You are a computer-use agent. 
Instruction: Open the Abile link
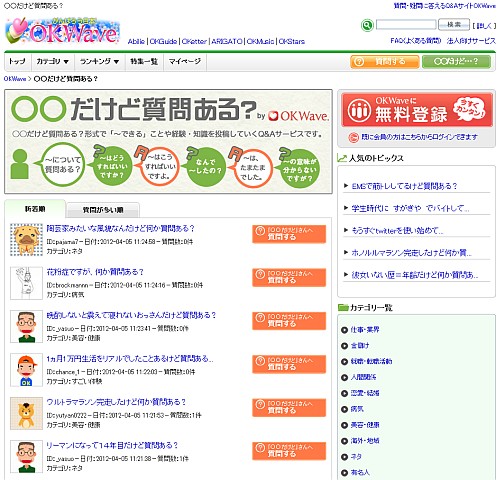(x=136, y=42)
